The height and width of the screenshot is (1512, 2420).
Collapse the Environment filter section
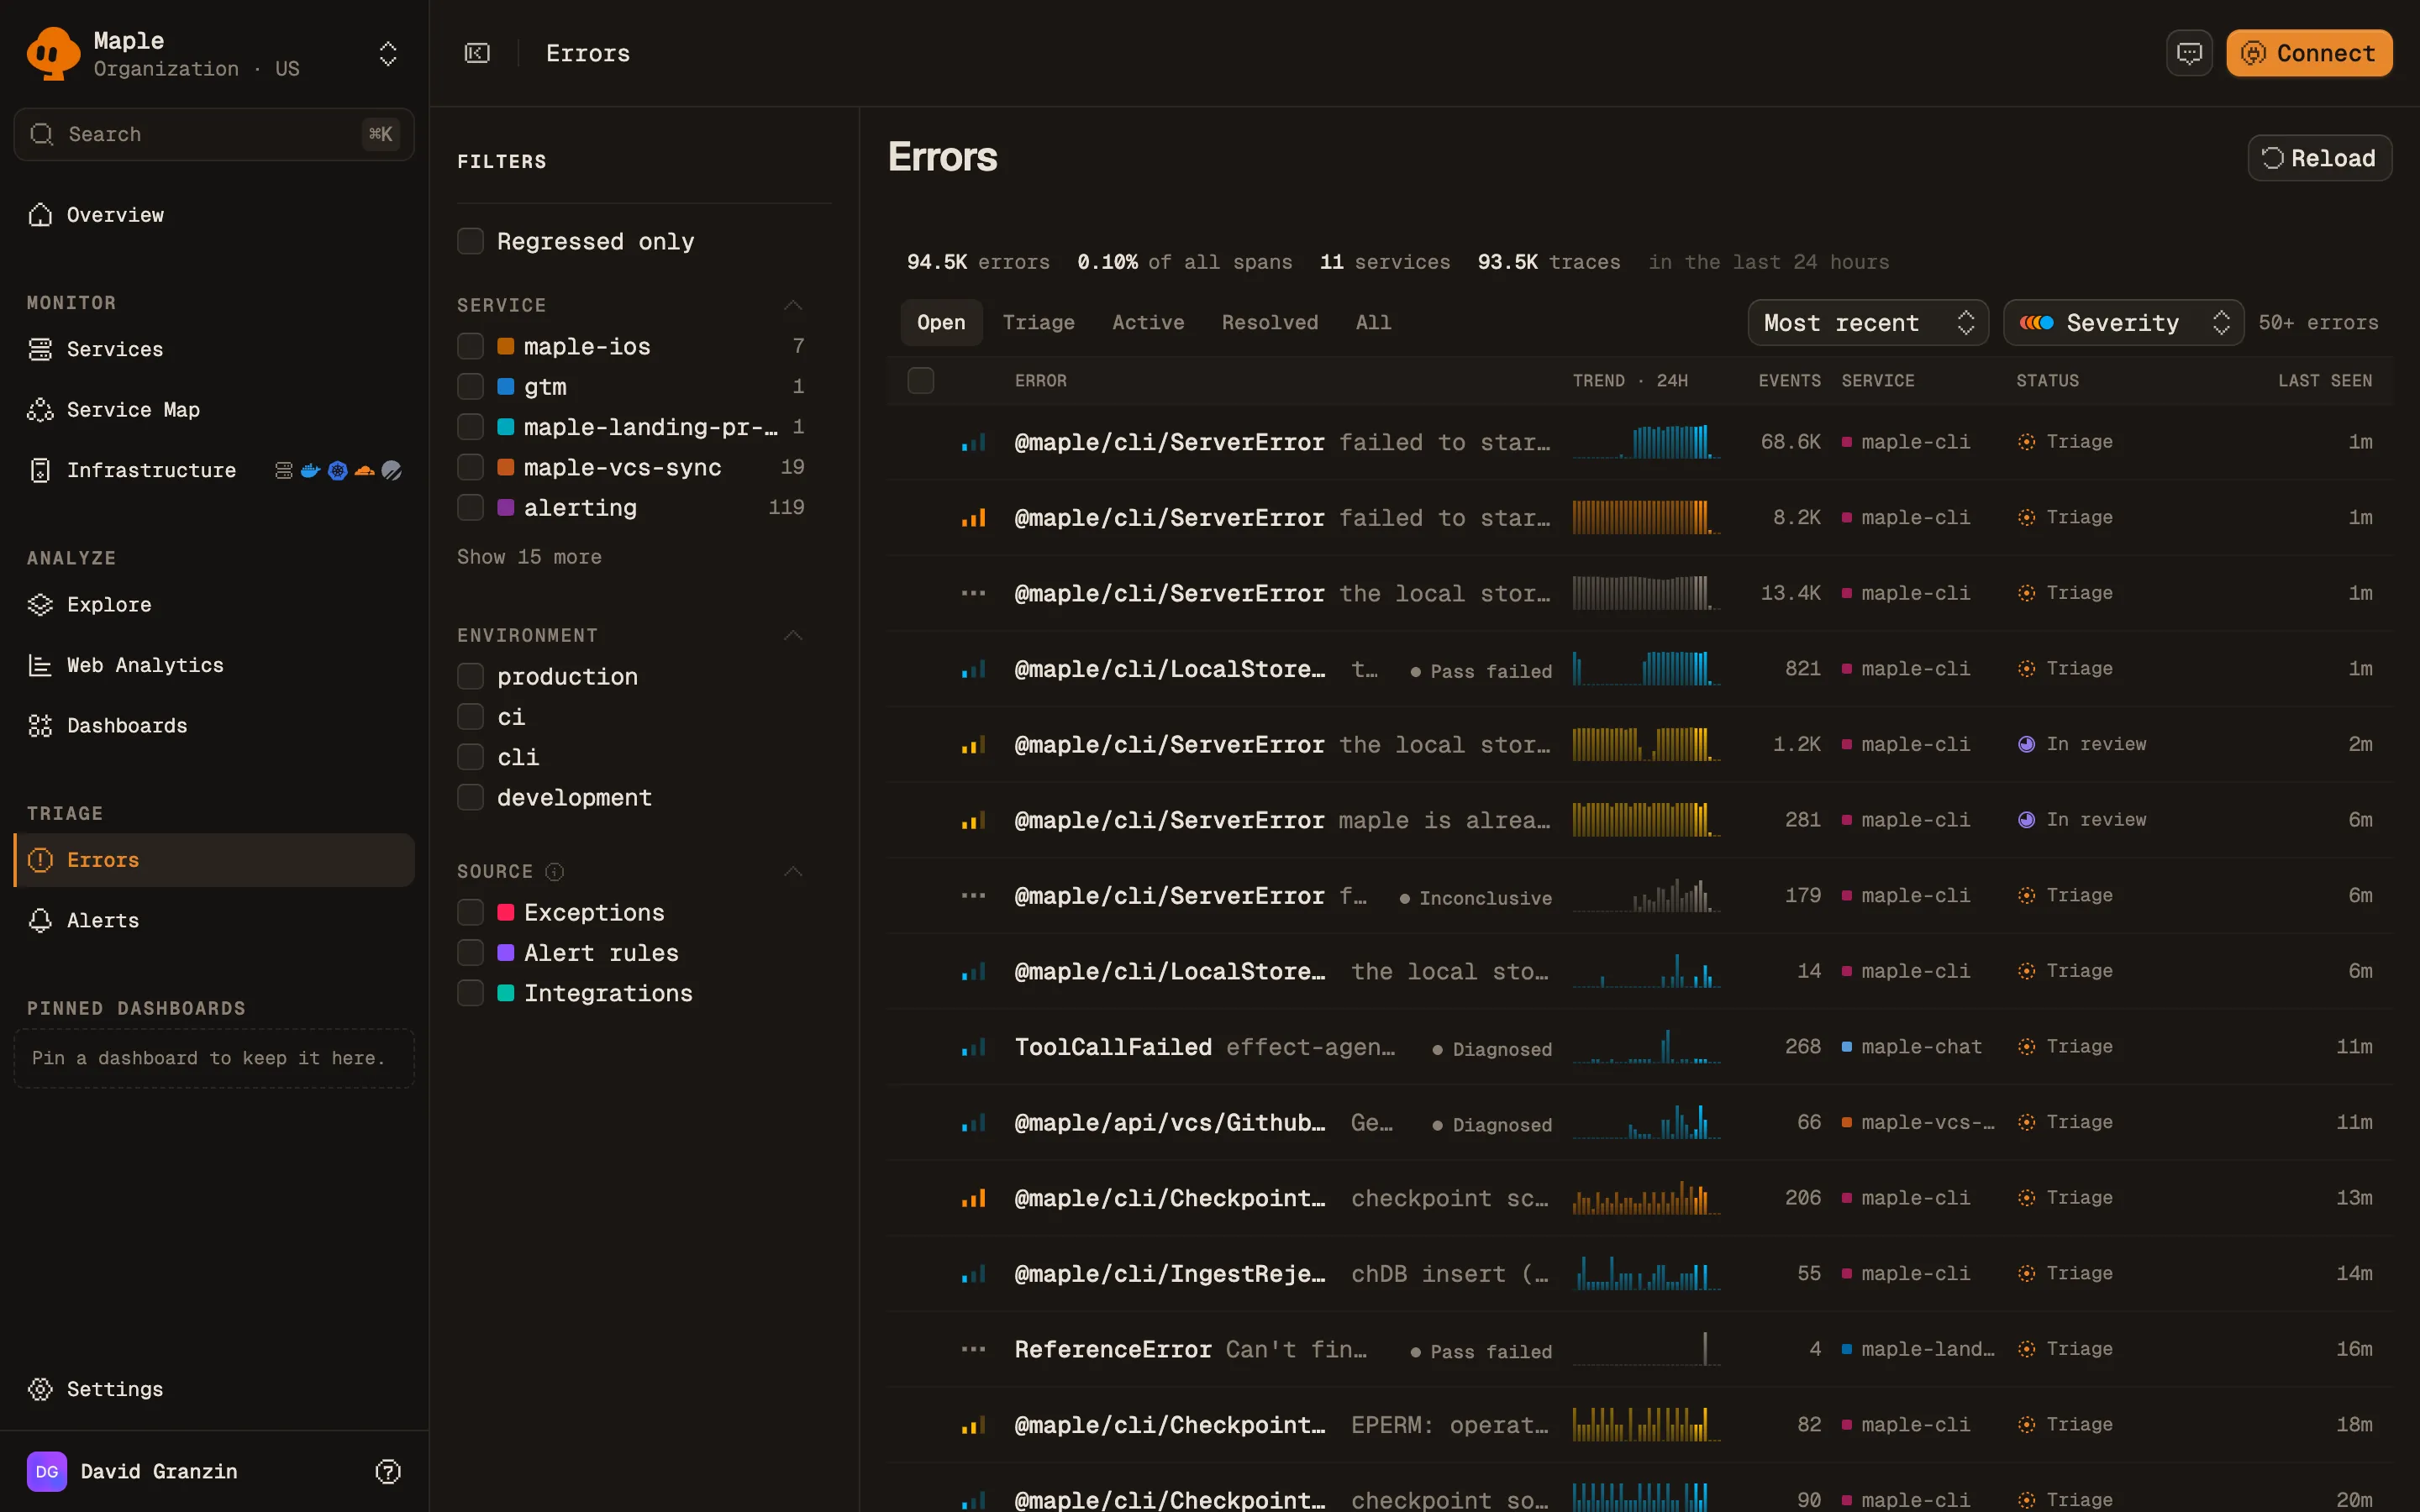point(793,635)
